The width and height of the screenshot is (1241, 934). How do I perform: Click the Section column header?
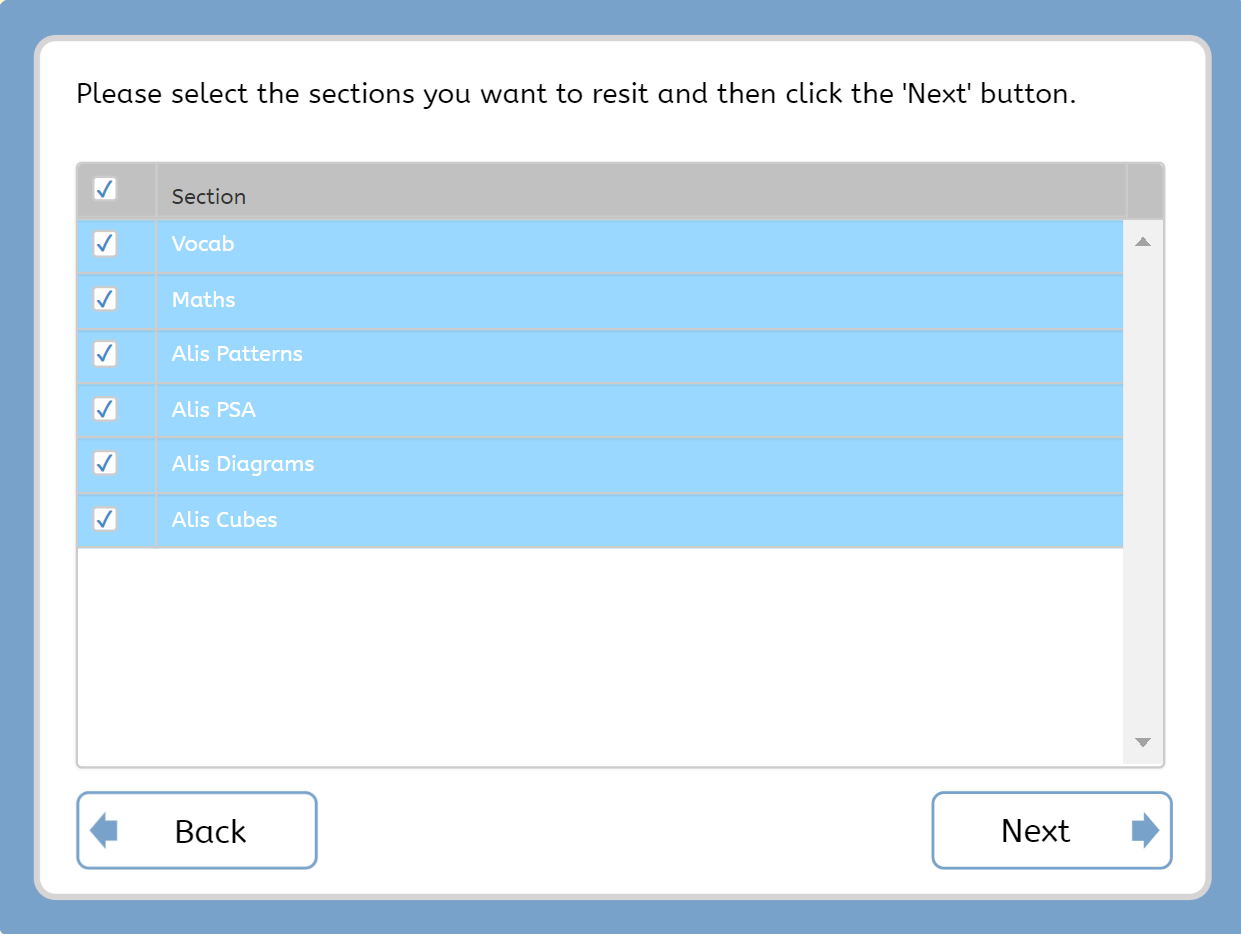click(209, 197)
